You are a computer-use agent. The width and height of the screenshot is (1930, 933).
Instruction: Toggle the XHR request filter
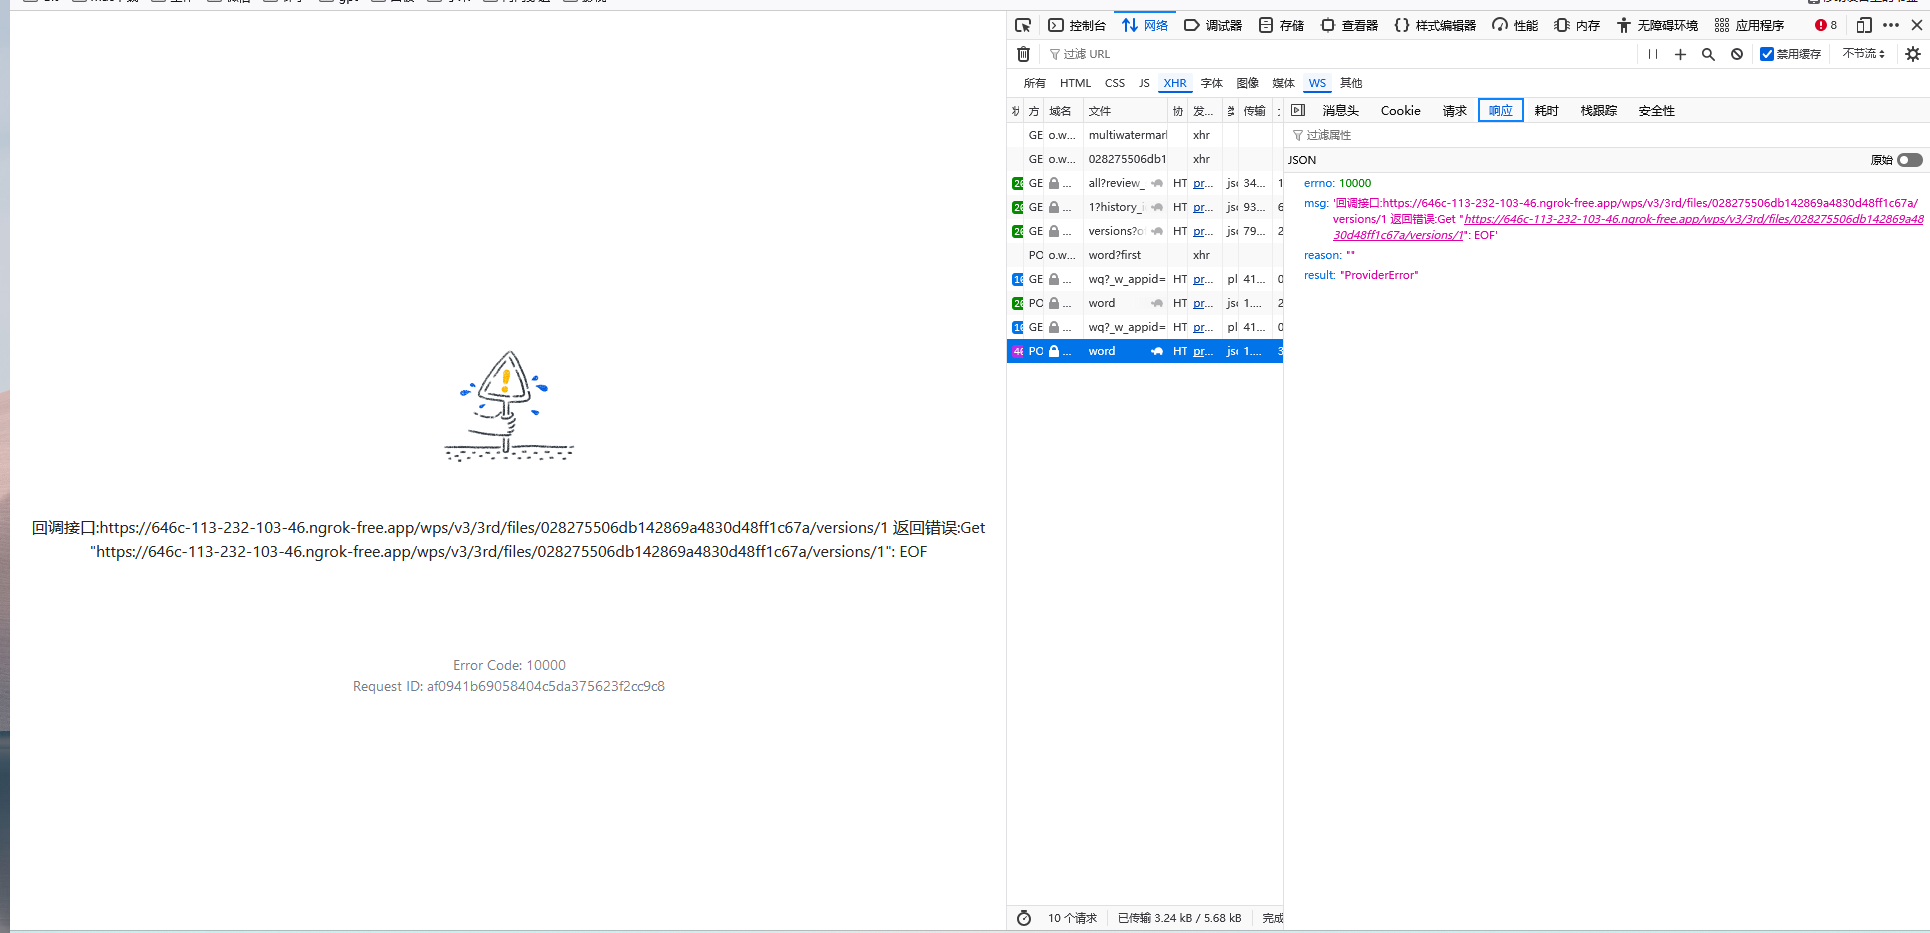tap(1175, 83)
